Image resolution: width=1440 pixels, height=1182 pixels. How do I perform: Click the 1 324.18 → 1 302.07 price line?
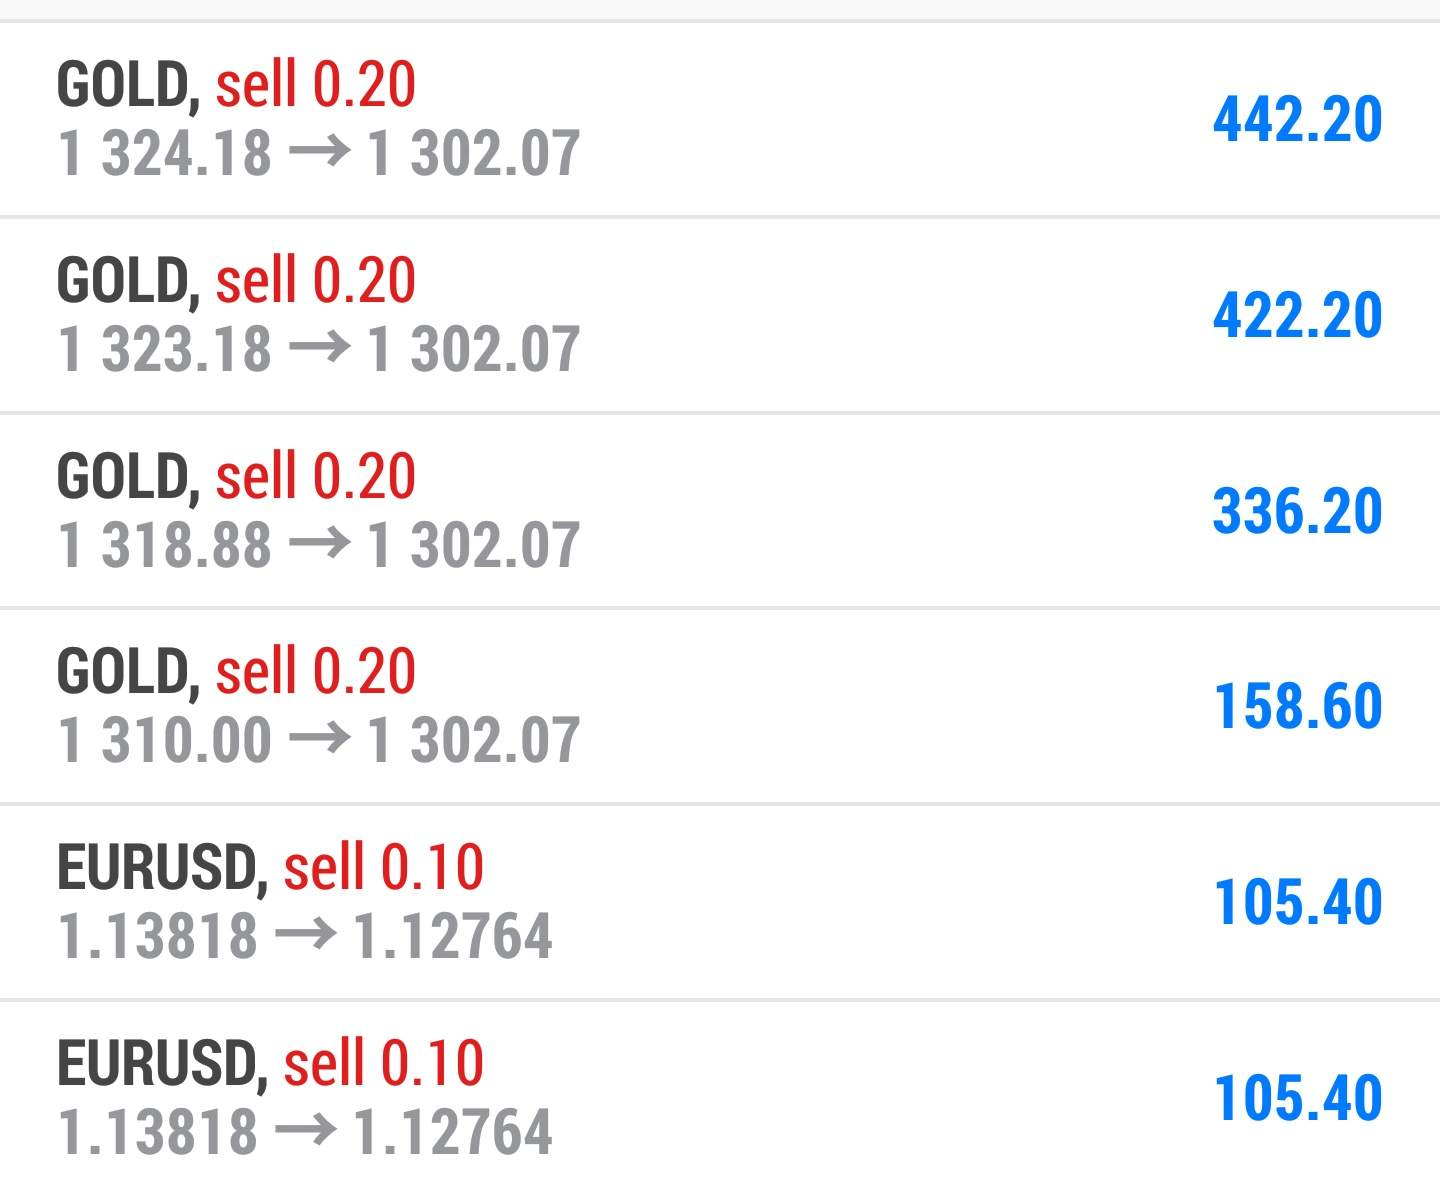319,154
